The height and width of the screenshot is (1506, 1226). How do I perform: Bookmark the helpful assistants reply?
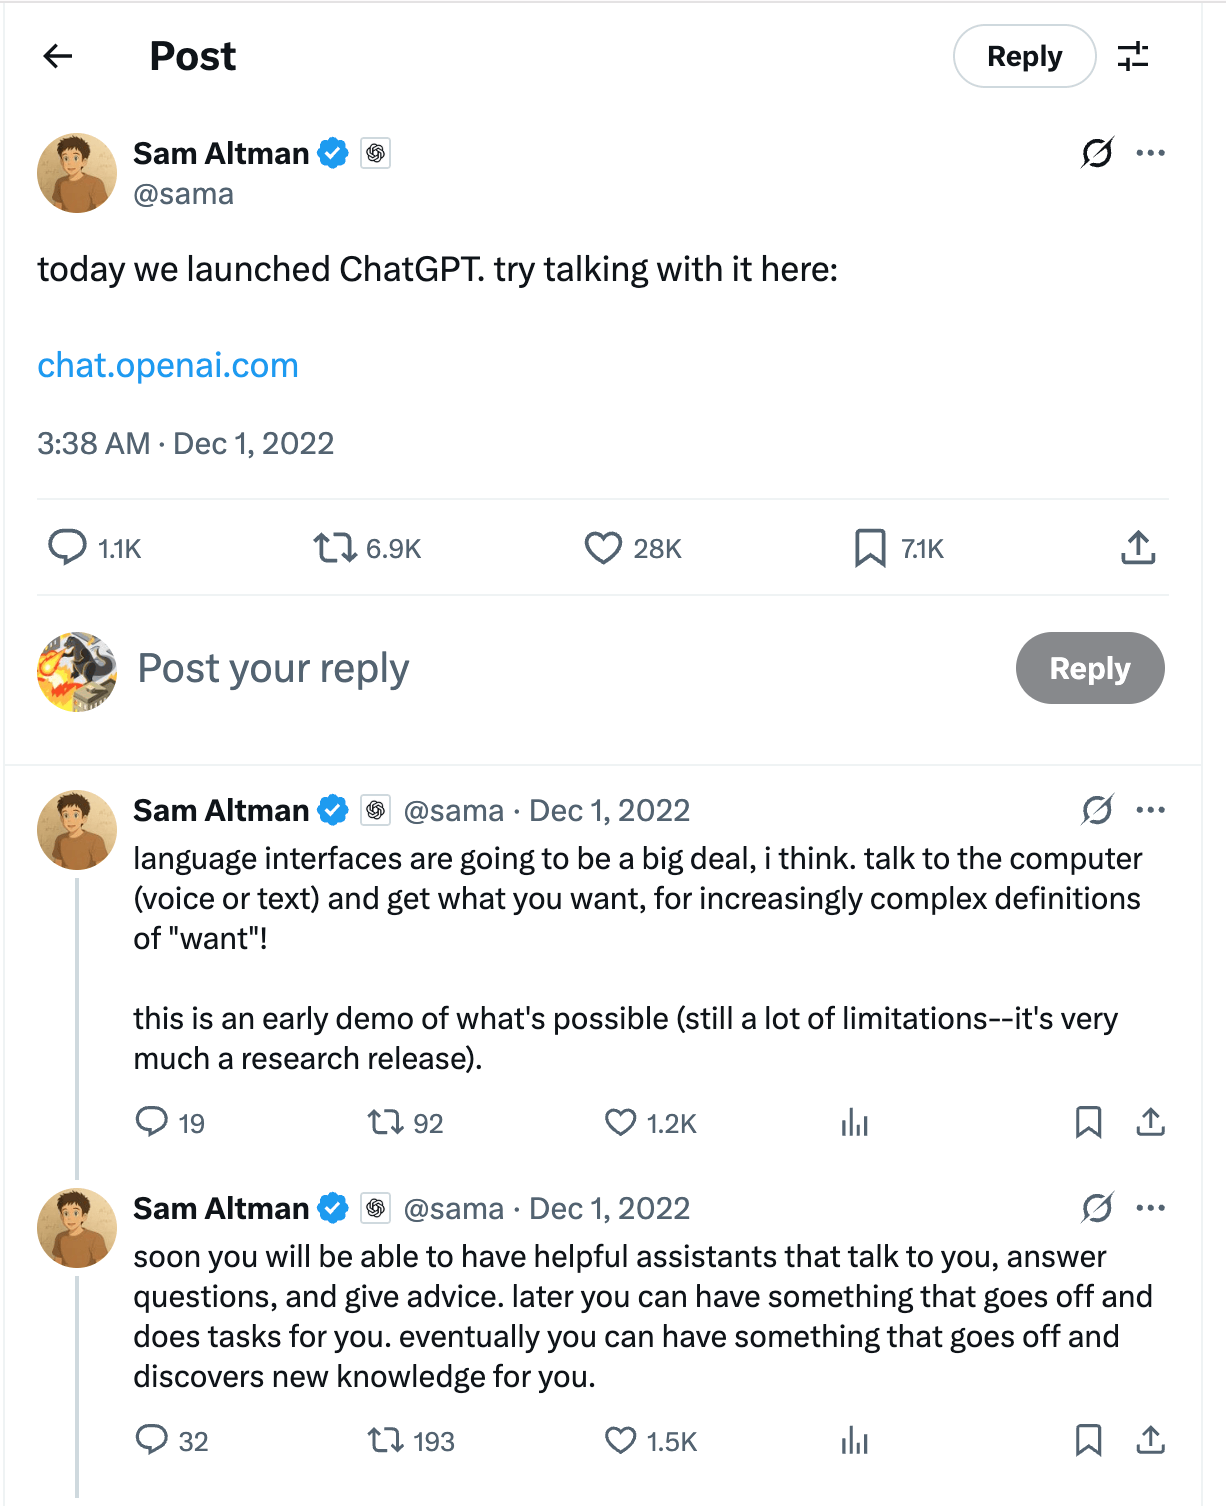(x=1088, y=1441)
